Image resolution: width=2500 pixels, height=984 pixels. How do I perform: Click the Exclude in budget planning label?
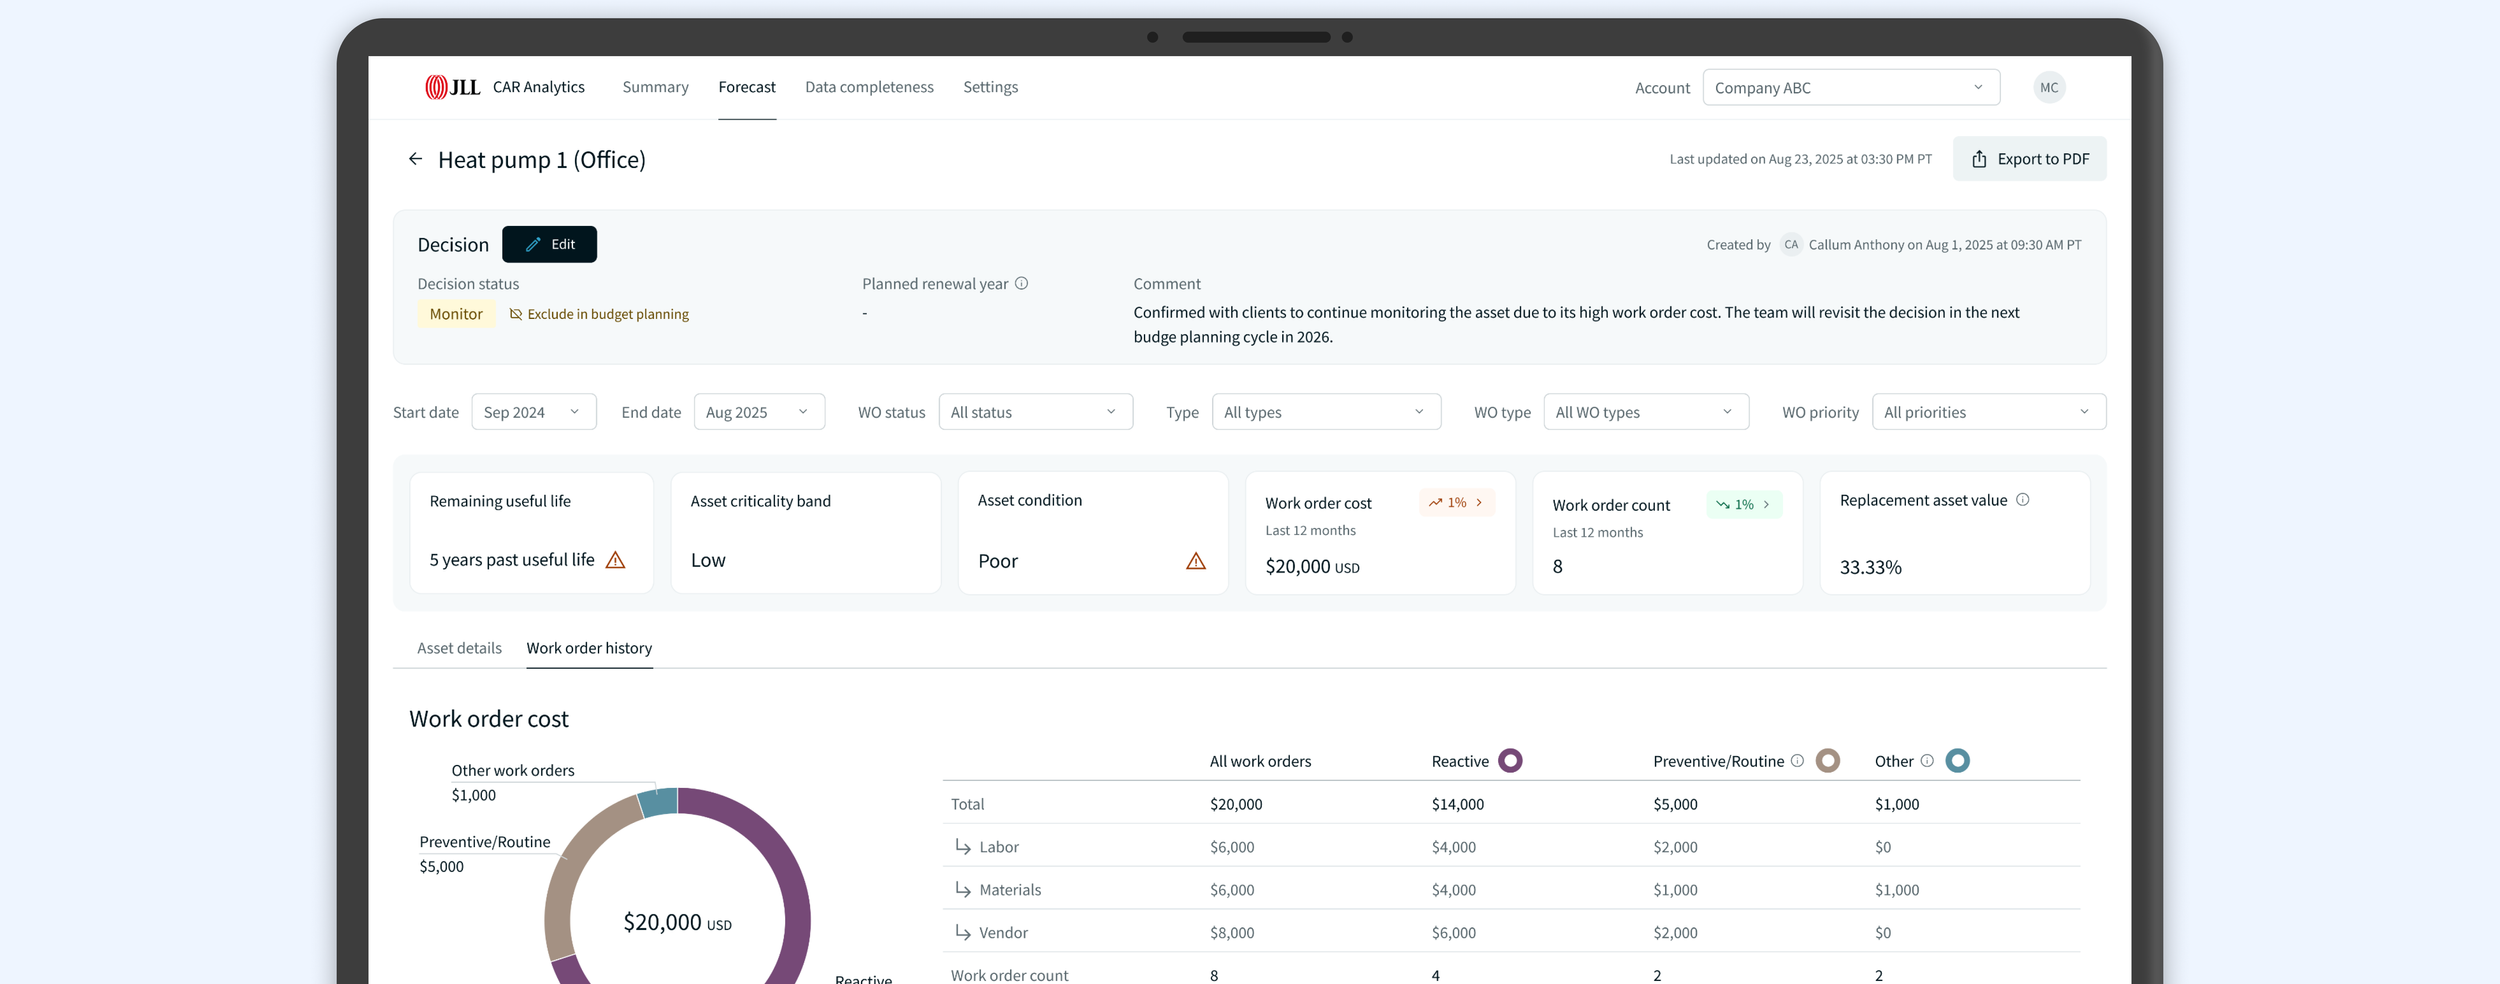608,314
